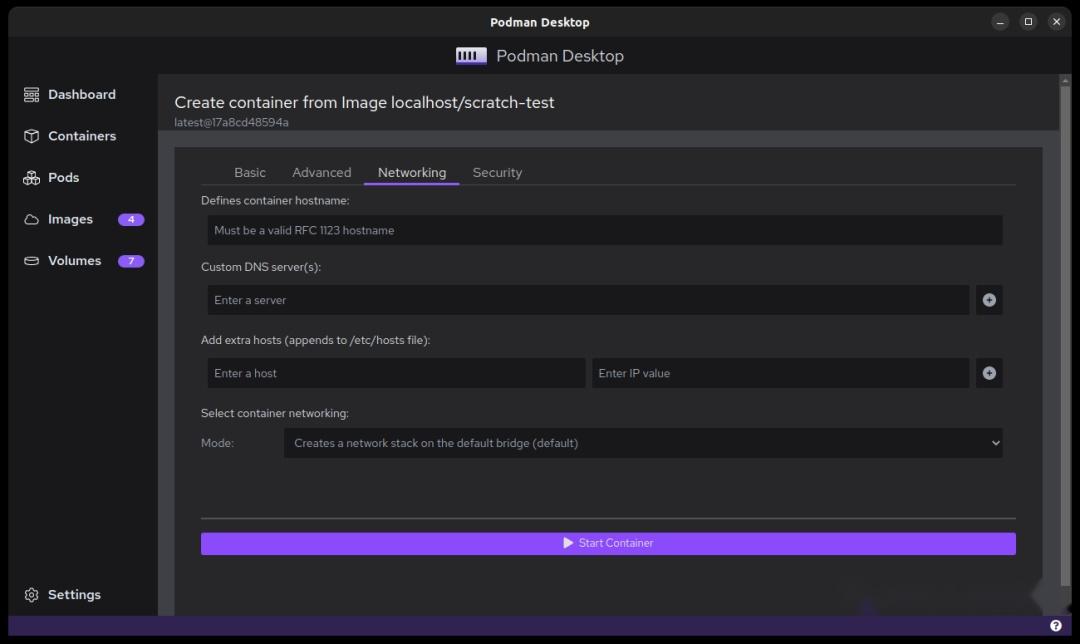1080x644 pixels.
Task: Open the Containers section
Action: (x=81, y=135)
